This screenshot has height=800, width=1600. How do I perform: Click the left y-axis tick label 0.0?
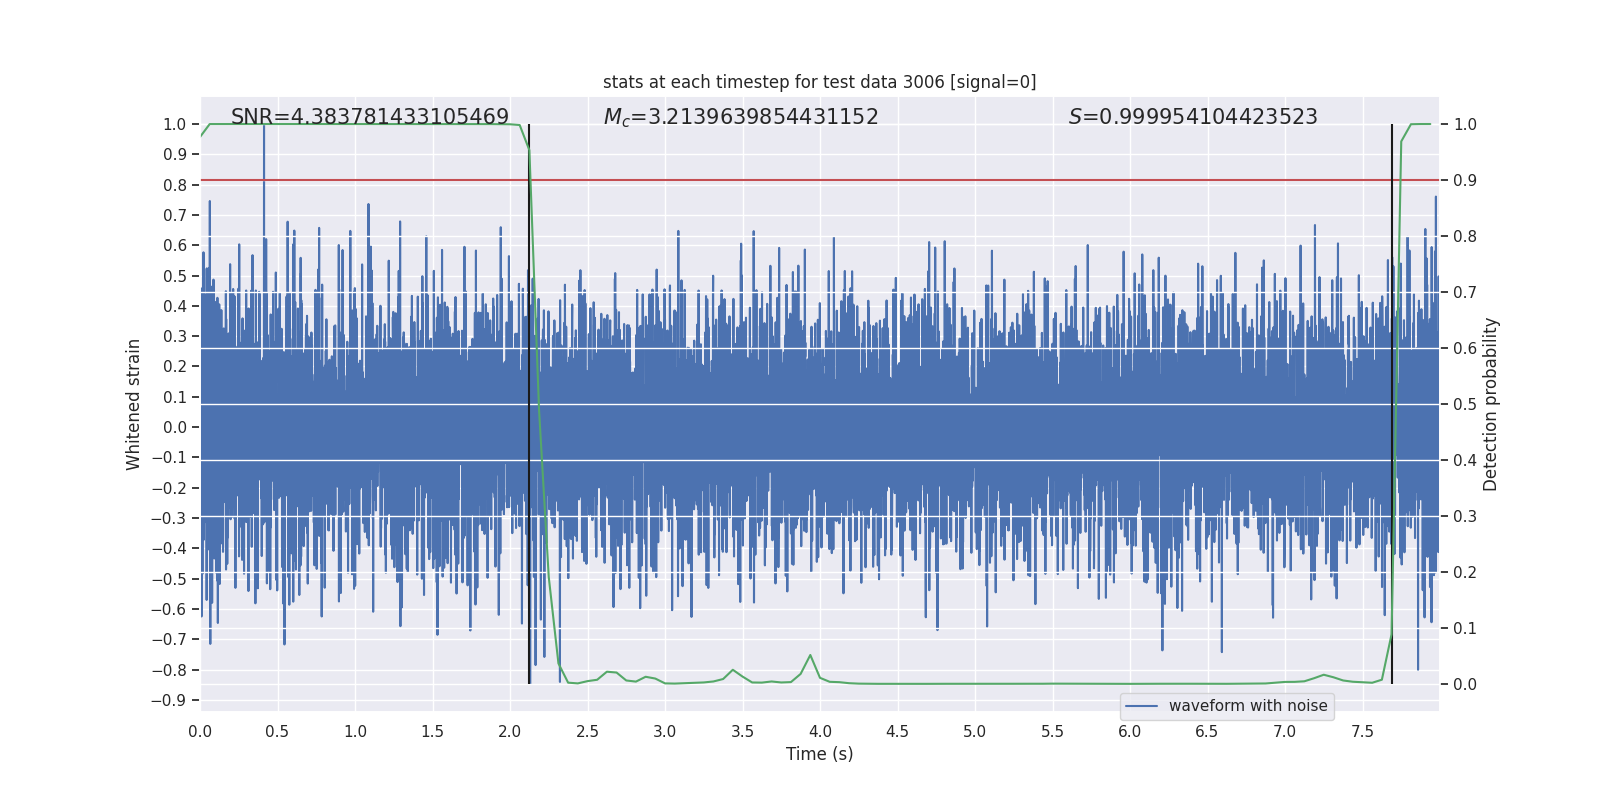point(174,427)
